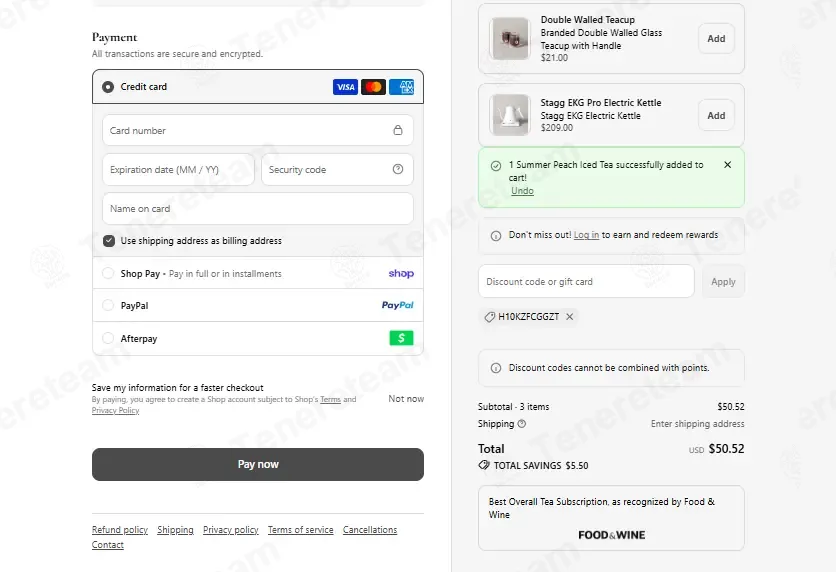Image resolution: width=836 pixels, height=572 pixels.
Task: Click the Visa card logo
Action: click(x=345, y=87)
